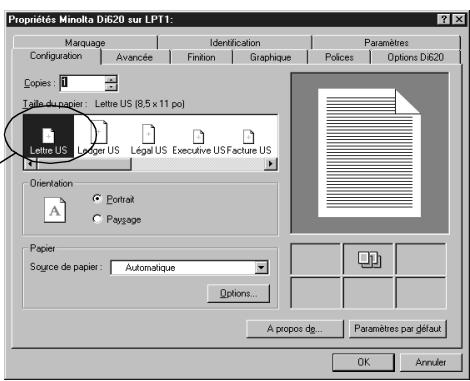Open the Options Di620 tab
470x381 pixels.
[415, 57]
